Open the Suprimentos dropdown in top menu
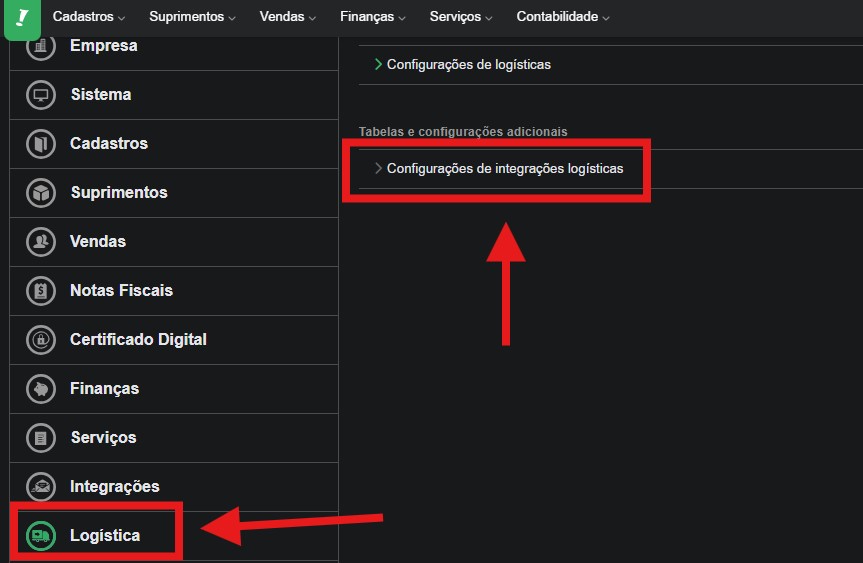The image size is (863, 563). click(192, 17)
